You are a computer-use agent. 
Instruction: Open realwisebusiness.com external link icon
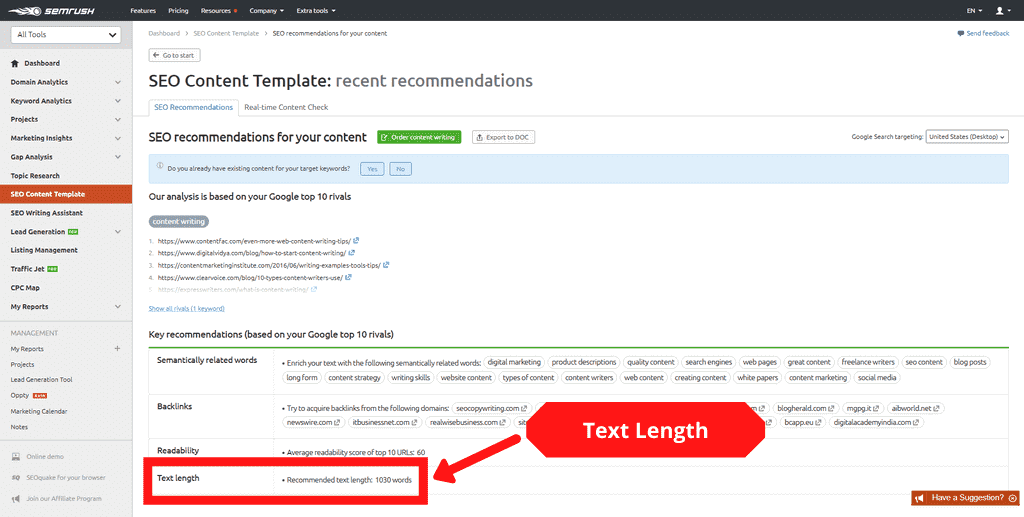pos(504,422)
